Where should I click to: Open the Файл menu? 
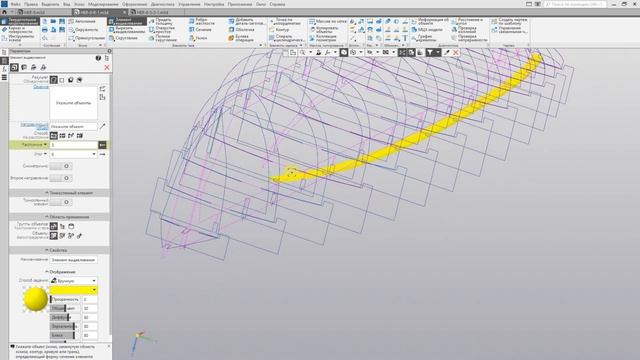click(16, 4)
